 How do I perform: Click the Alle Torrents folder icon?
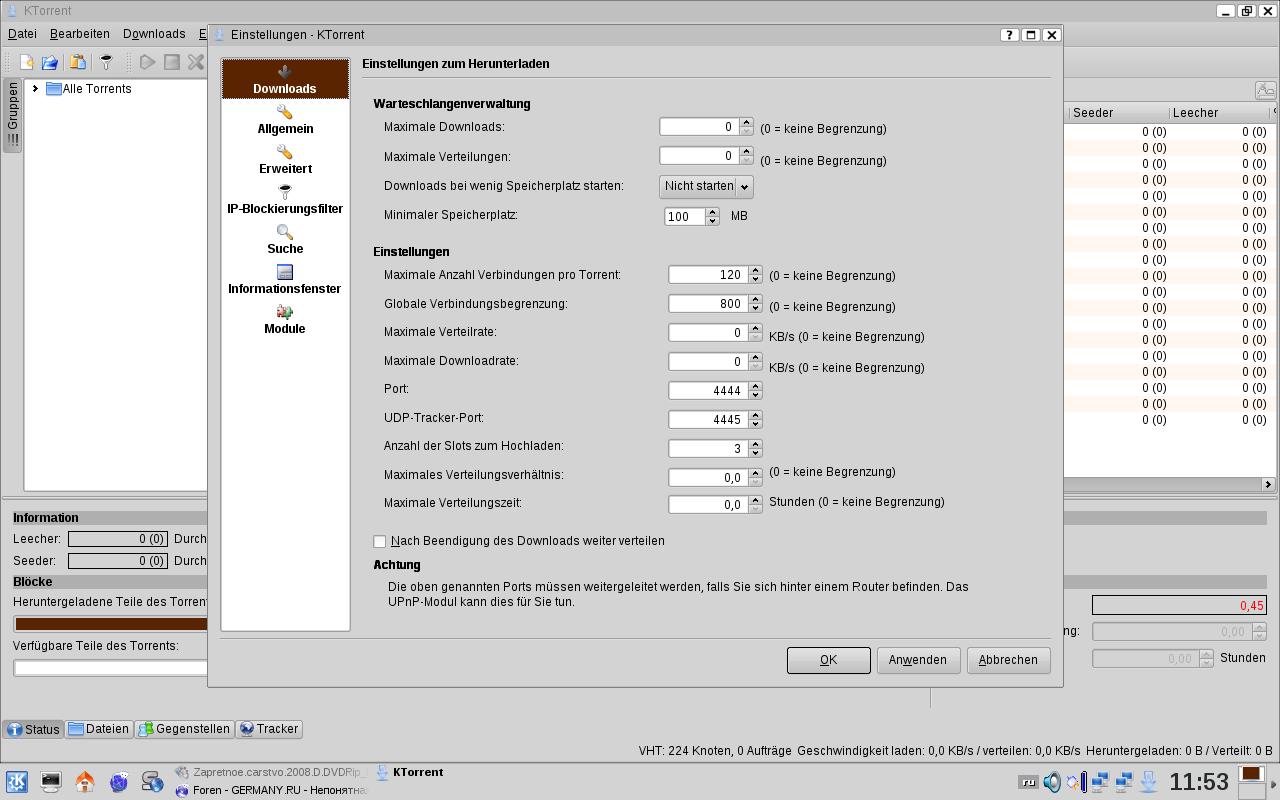coord(54,89)
